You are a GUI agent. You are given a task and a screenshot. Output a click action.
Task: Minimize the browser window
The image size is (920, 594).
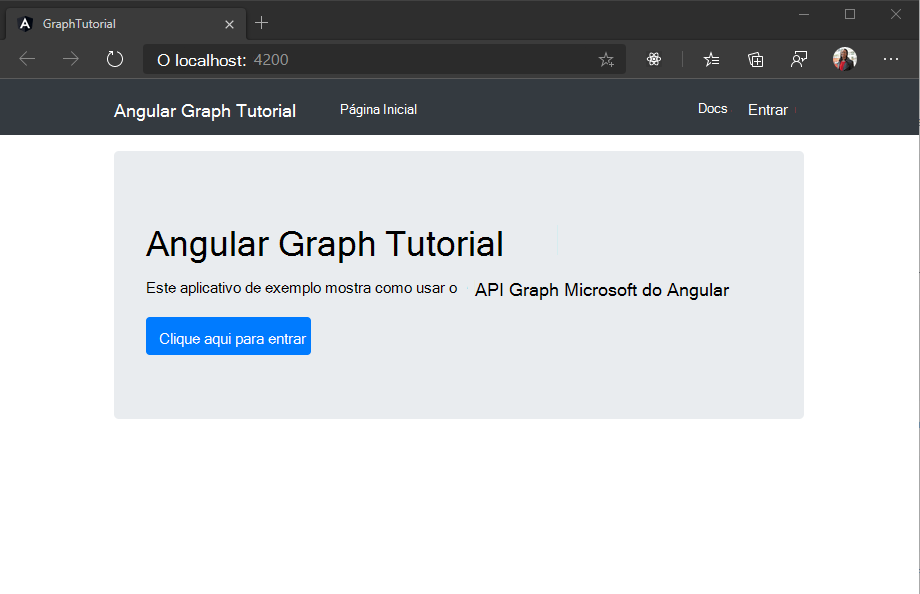click(804, 15)
